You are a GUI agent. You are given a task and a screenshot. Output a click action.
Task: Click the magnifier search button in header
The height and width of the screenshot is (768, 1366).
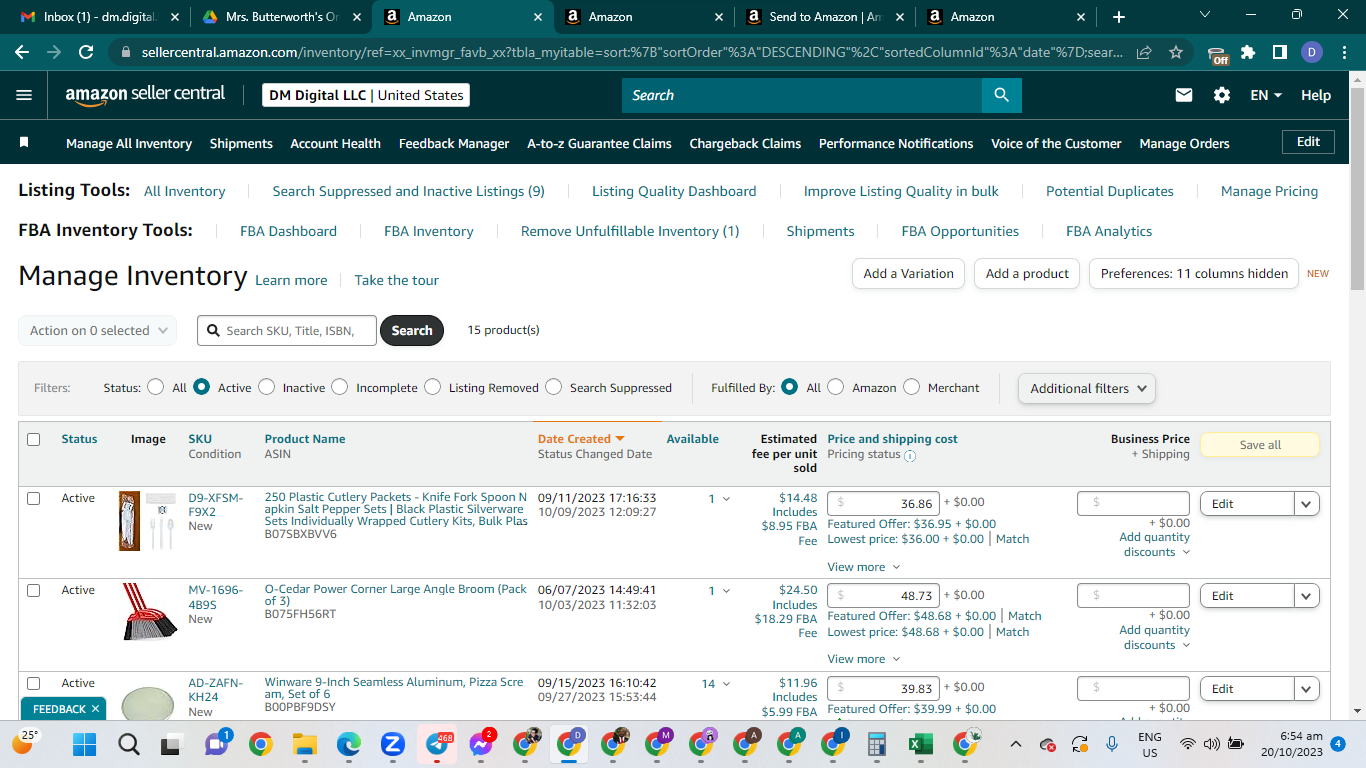[x=1001, y=95]
